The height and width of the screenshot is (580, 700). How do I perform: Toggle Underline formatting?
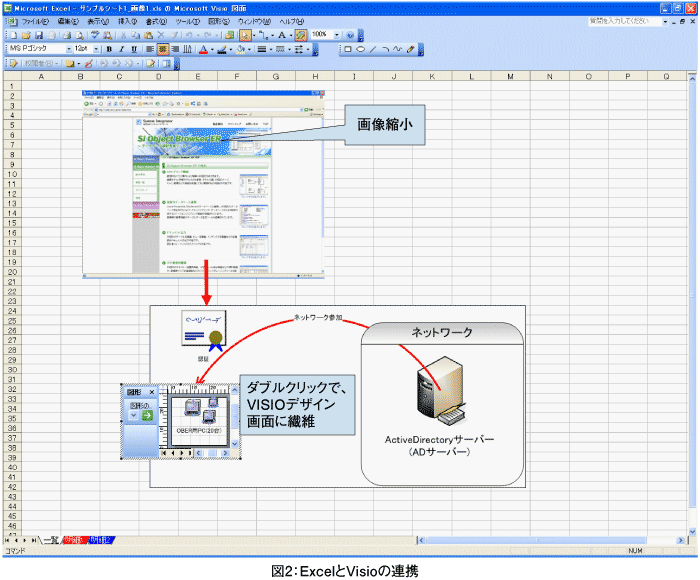(x=134, y=50)
